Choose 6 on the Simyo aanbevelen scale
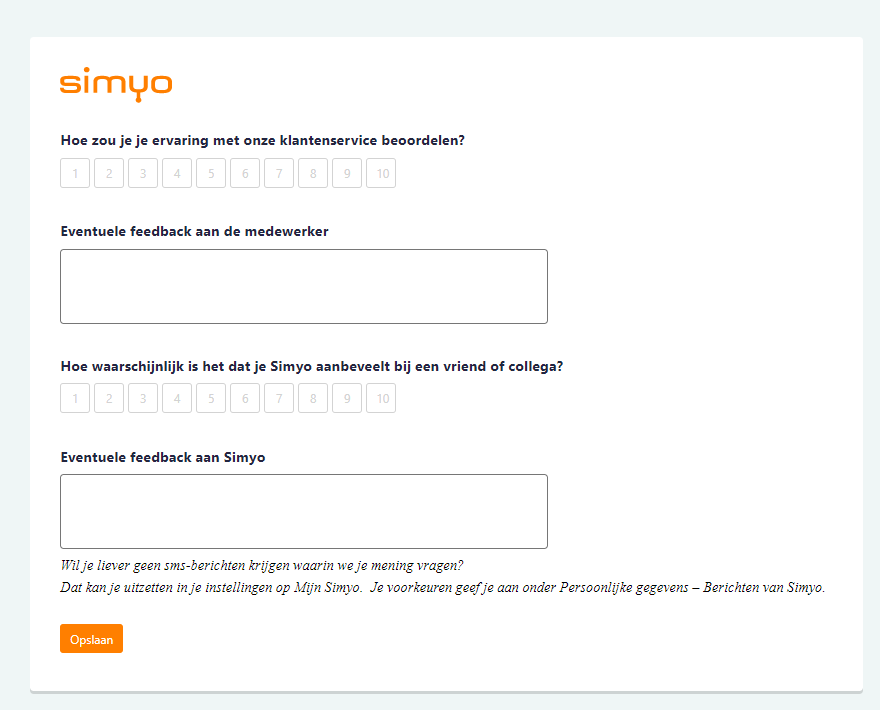The width and height of the screenshot is (880, 710). pos(245,398)
